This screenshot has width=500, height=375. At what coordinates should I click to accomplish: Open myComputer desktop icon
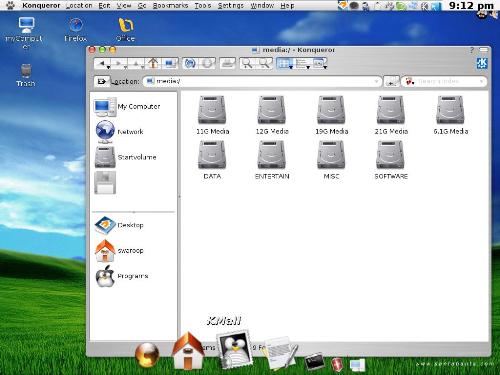[x=25, y=32]
